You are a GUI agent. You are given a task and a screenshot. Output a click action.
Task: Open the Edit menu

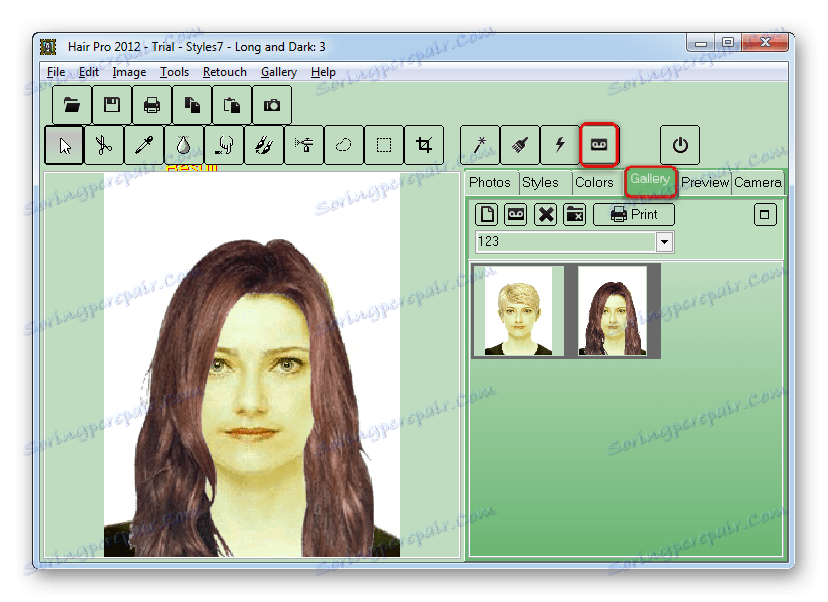[x=89, y=72]
